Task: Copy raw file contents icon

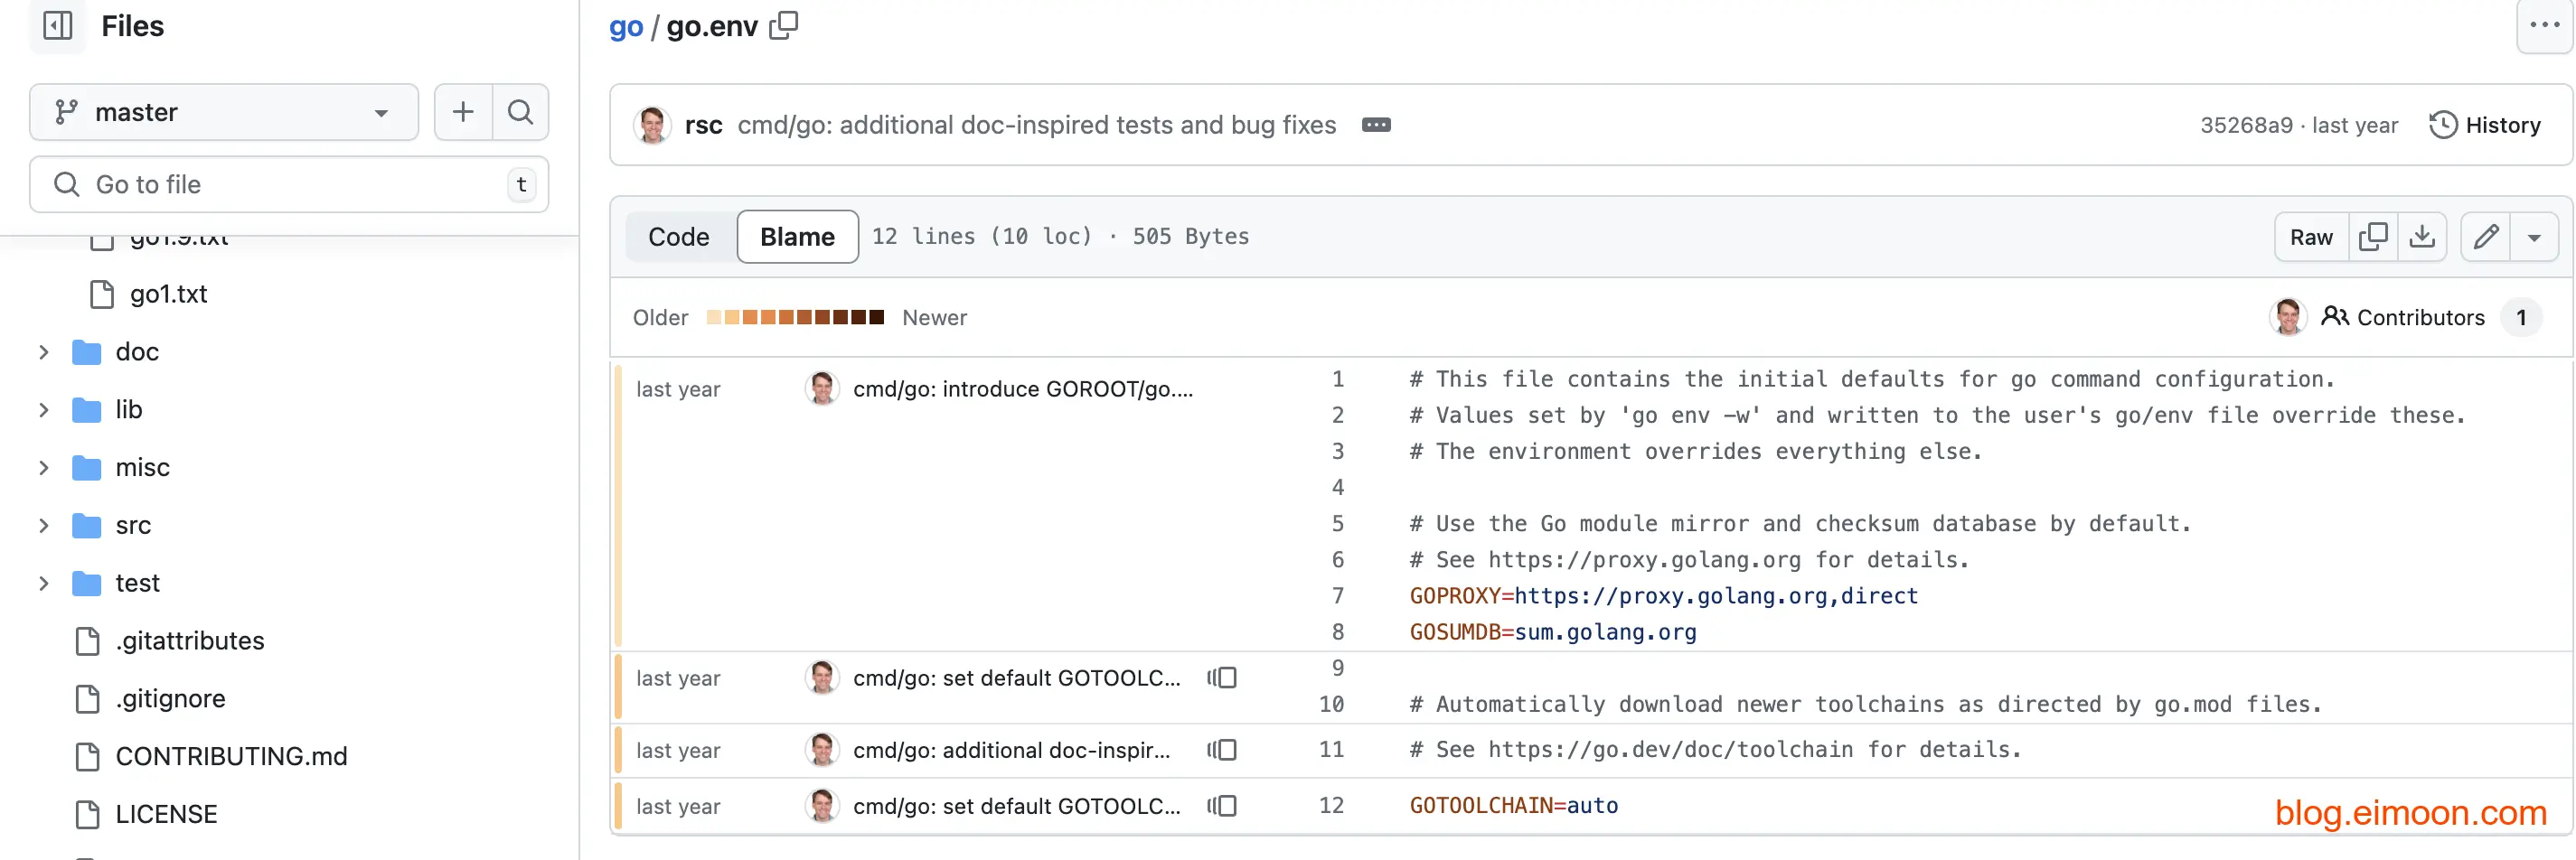Action: [2372, 237]
